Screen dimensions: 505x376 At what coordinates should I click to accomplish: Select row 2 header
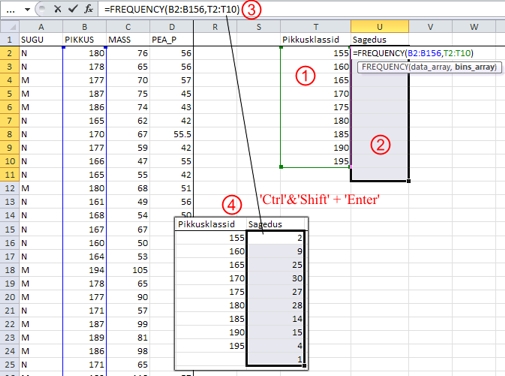point(10,53)
